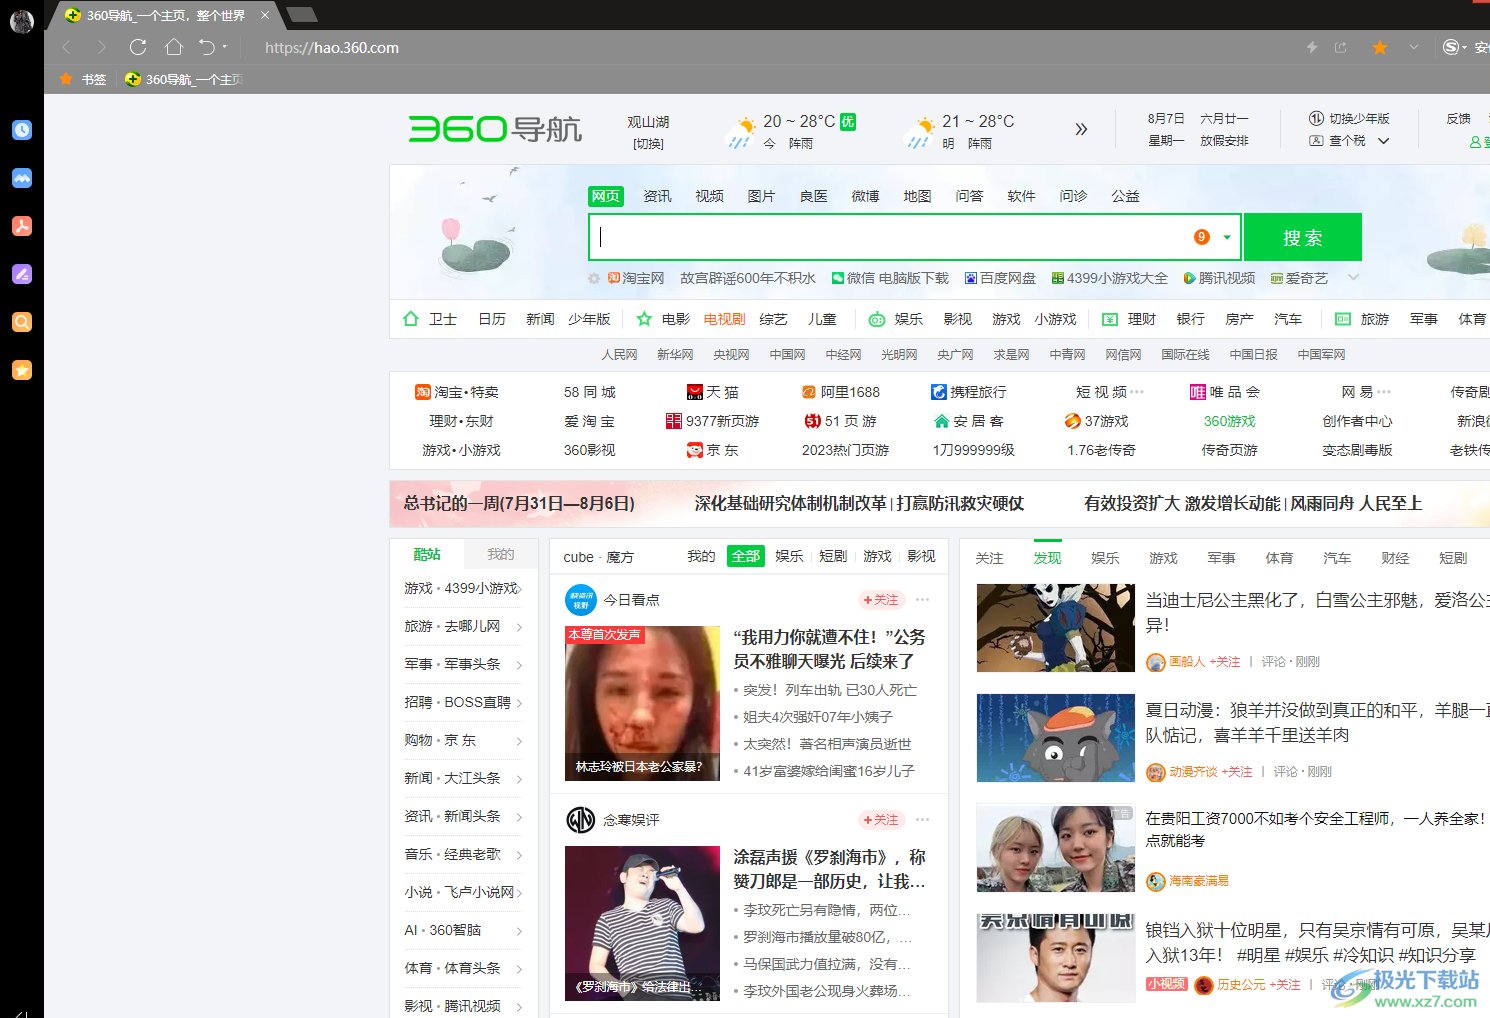Image resolution: width=1490 pixels, height=1018 pixels.
Task: Go to browser home page icon
Action: [x=173, y=47]
